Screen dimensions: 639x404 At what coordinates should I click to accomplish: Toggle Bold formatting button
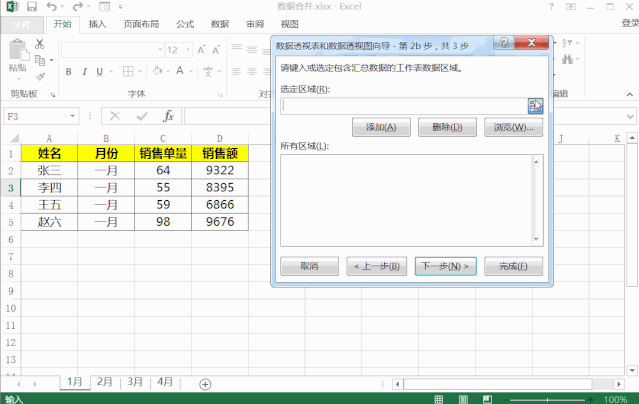coord(68,72)
